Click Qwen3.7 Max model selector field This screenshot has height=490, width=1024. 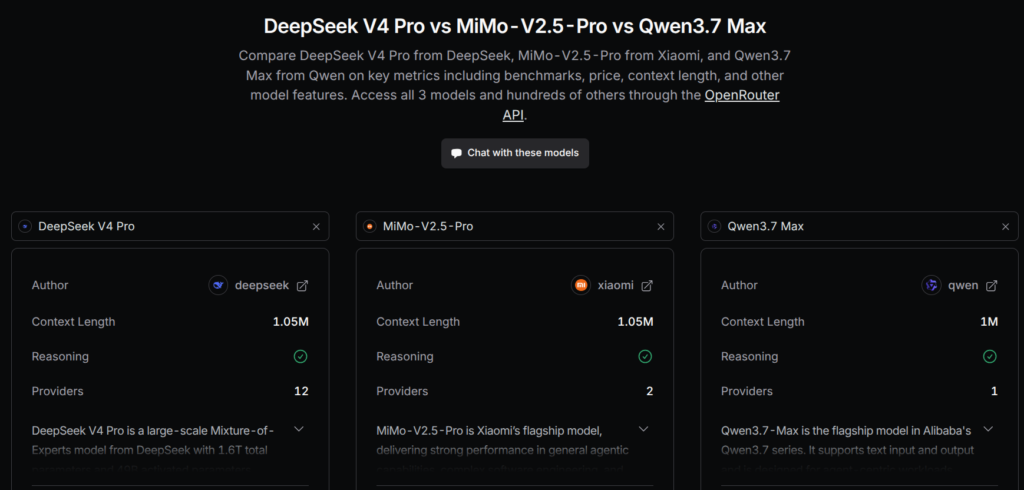pos(859,226)
